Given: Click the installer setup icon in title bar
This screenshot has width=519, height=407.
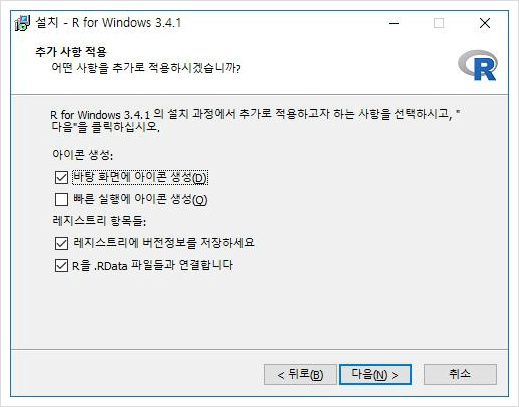Looking at the screenshot, I should click(23, 23).
